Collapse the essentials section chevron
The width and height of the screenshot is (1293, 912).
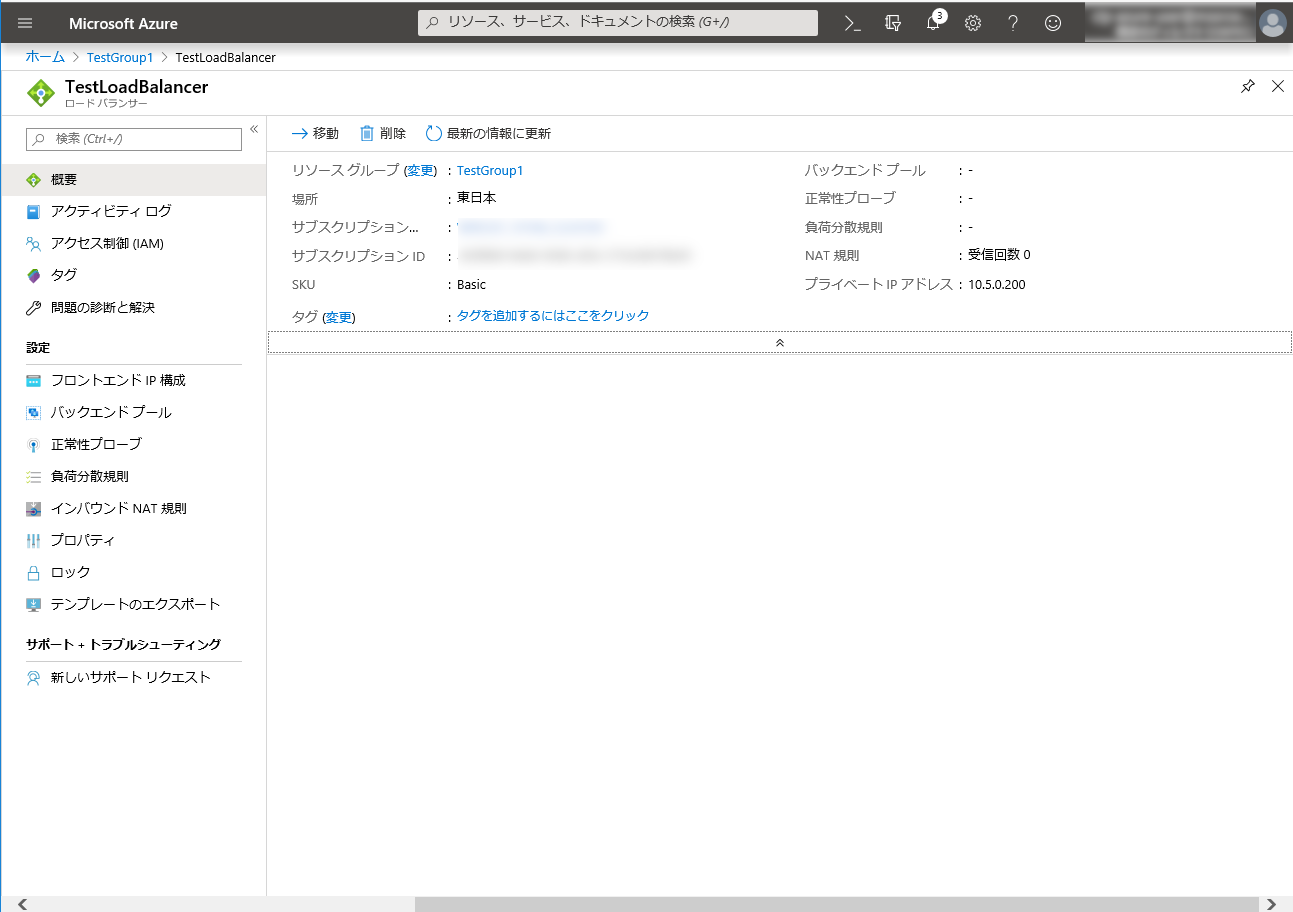779,342
